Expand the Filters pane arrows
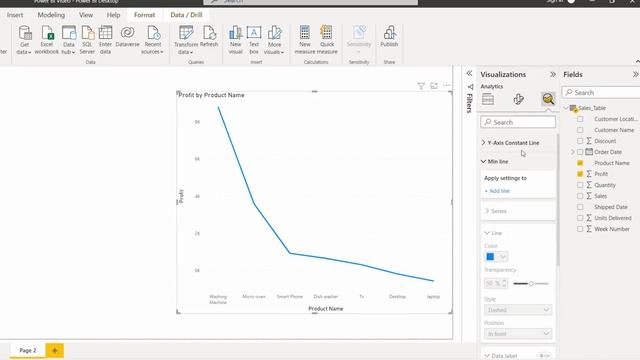This screenshot has height=360, width=640. (x=469, y=73)
